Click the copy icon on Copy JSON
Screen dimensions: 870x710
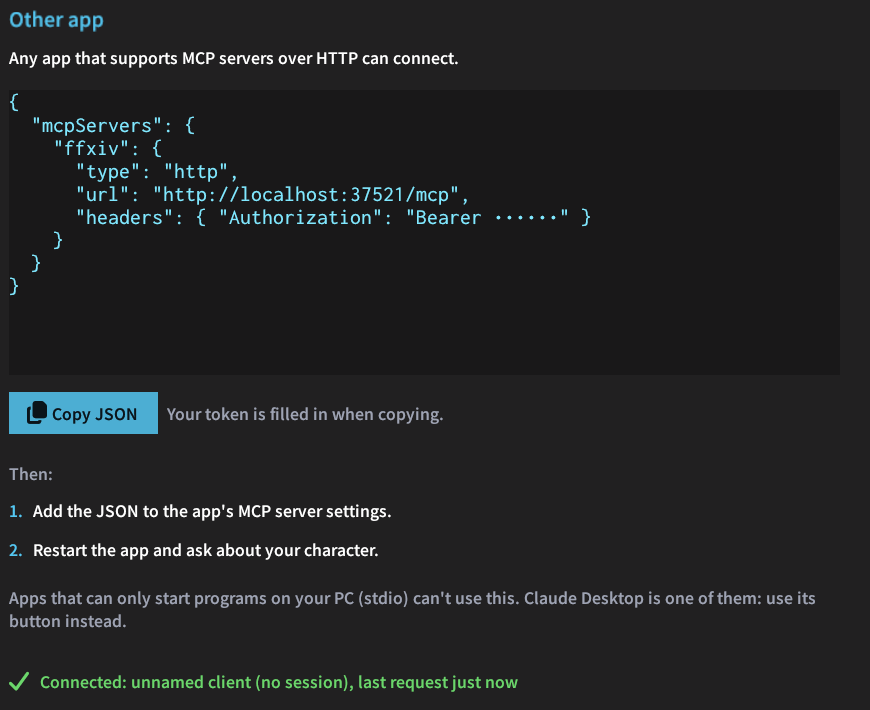[x=37, y=413]
